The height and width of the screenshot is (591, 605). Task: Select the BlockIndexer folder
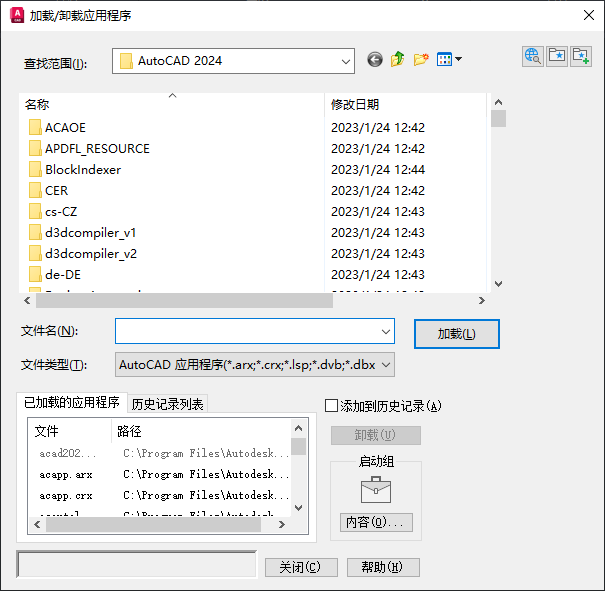tap(75, 169)
